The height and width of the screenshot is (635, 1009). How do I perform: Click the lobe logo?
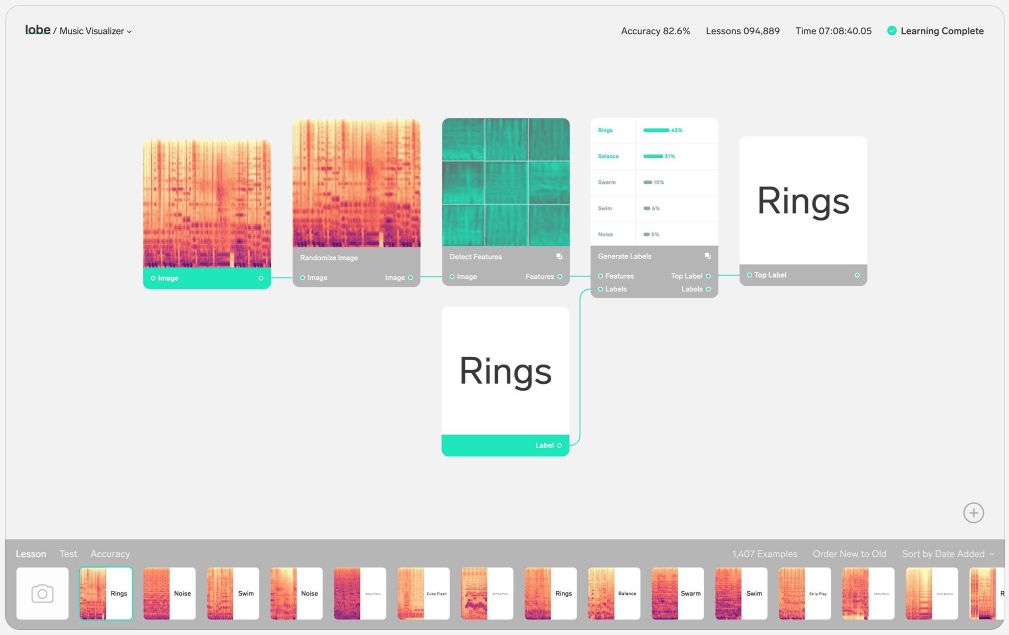[37, 31]
